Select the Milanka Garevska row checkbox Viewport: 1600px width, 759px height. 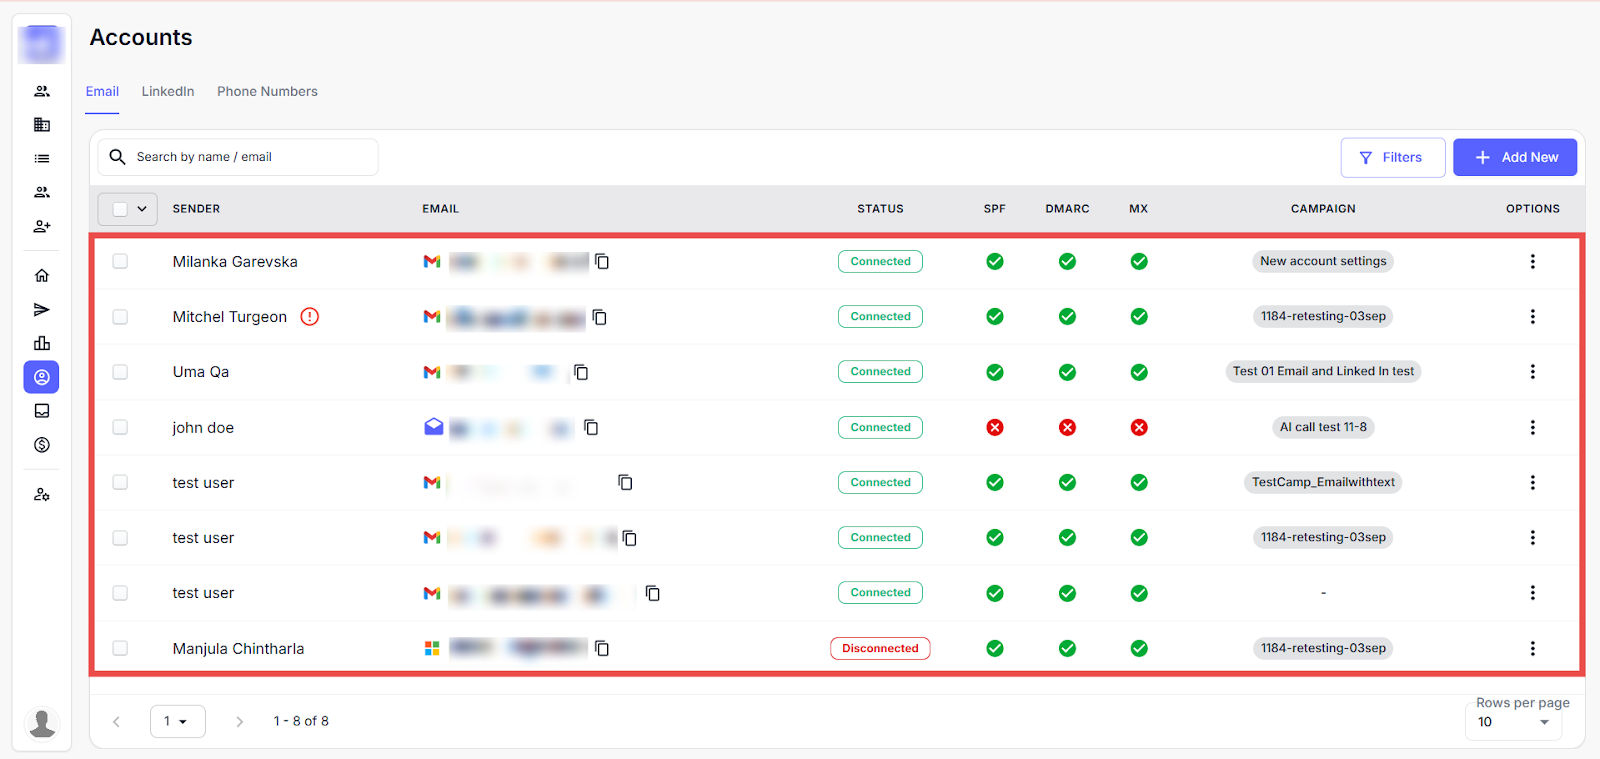[120, 262]
